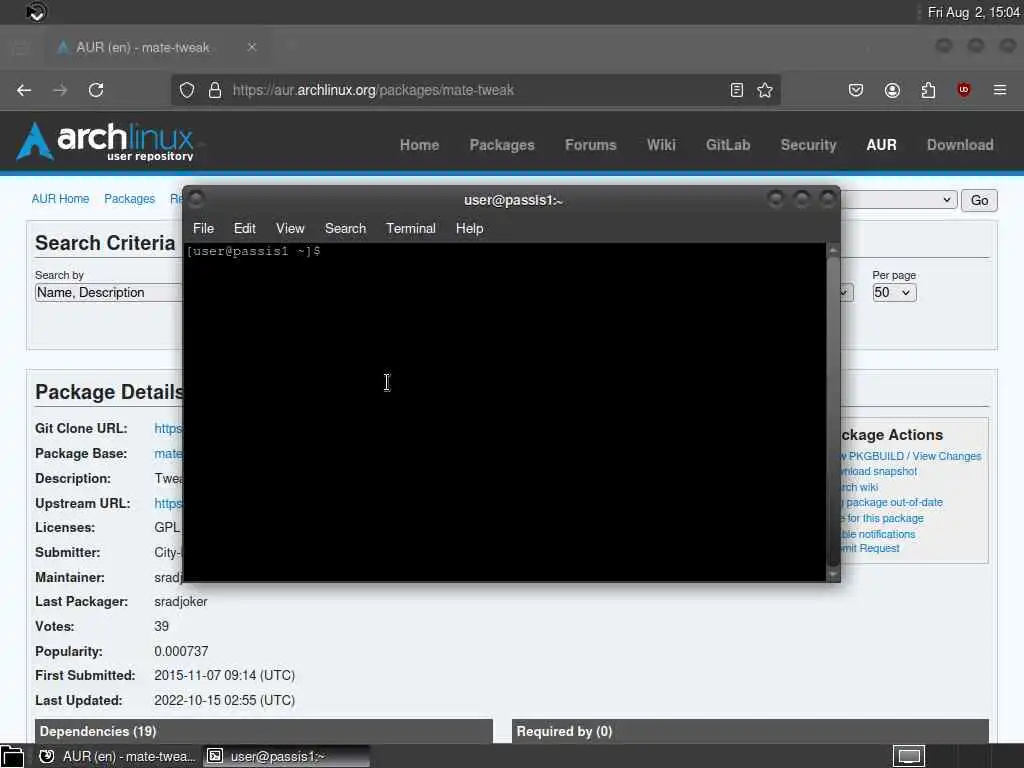1024x768 pixels.
Task: Click the Required by (0) header
Action: (750, 731)
